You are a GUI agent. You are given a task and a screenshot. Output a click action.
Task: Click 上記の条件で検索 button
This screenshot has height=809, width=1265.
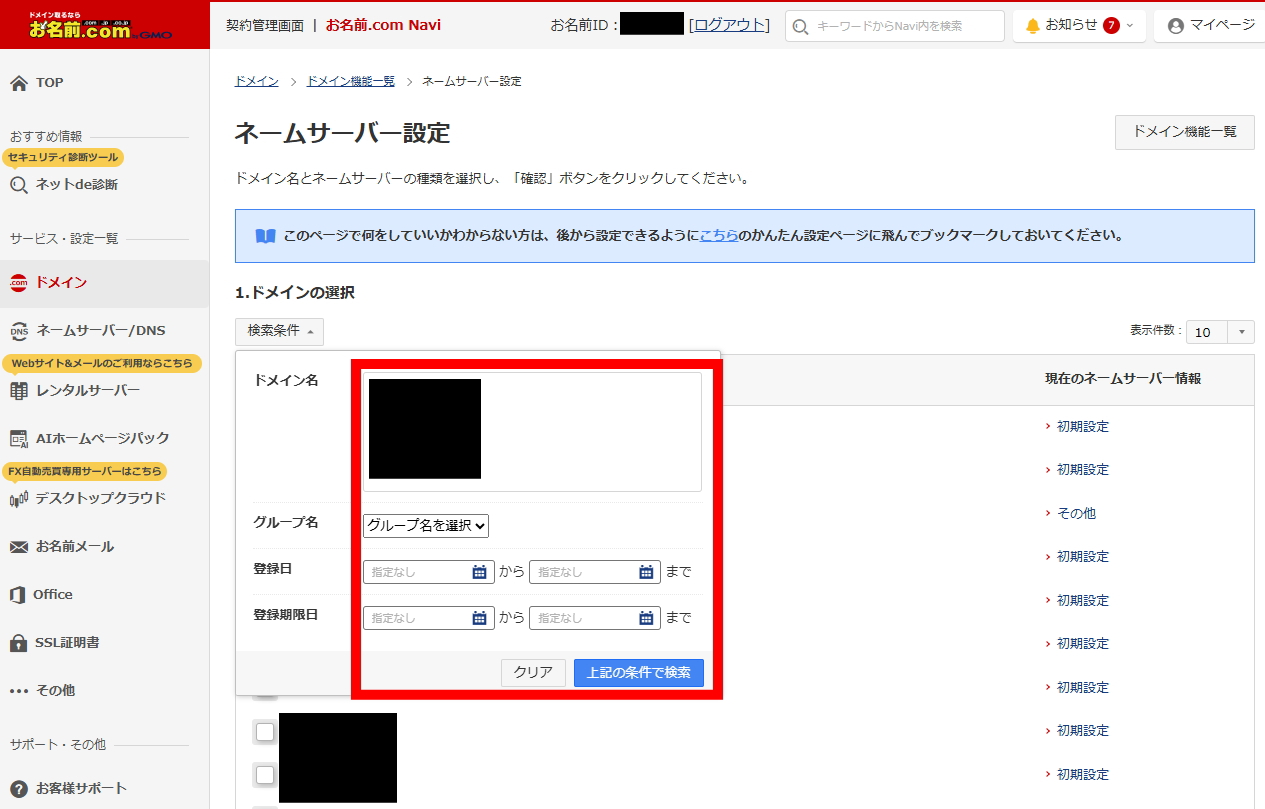[x=639, y=673]
